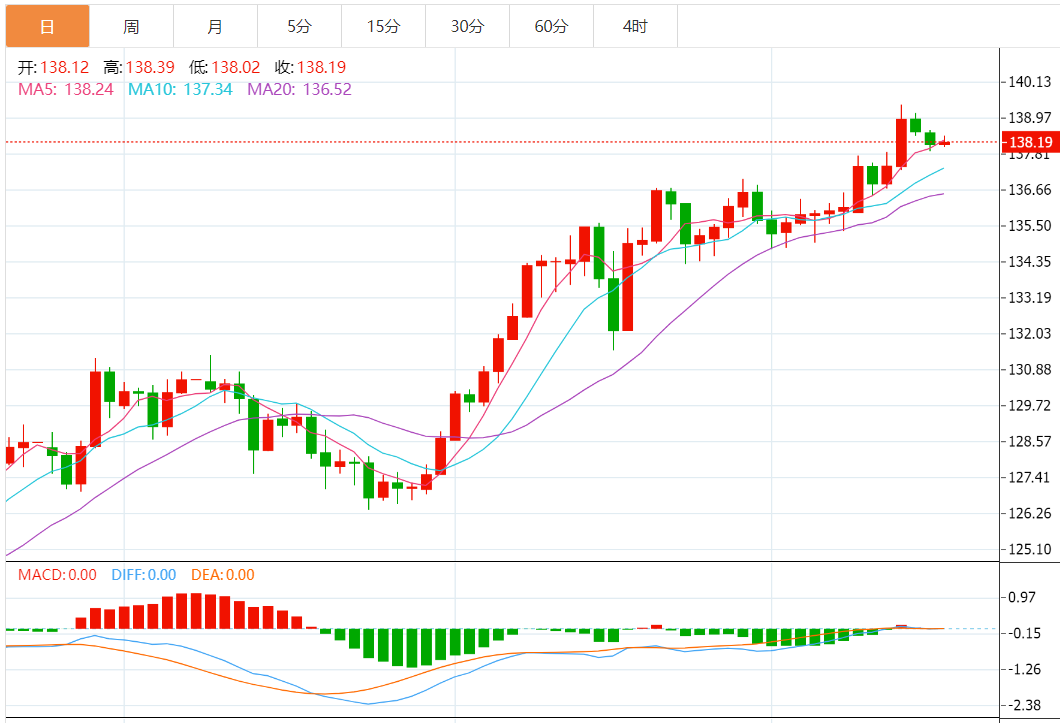Click the 126.26 price axis label

coord(1030,513)
